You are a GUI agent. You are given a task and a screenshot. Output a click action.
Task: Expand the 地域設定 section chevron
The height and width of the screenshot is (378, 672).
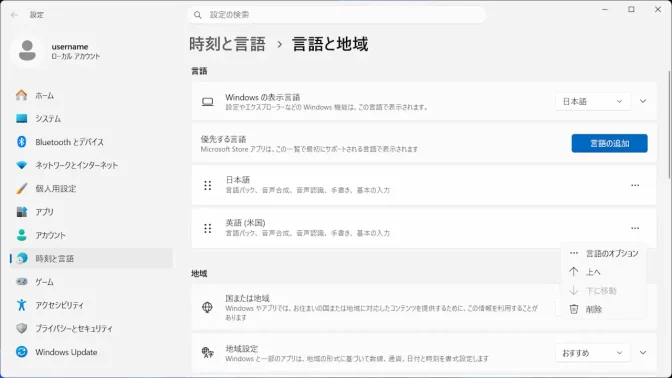[643, 353]
